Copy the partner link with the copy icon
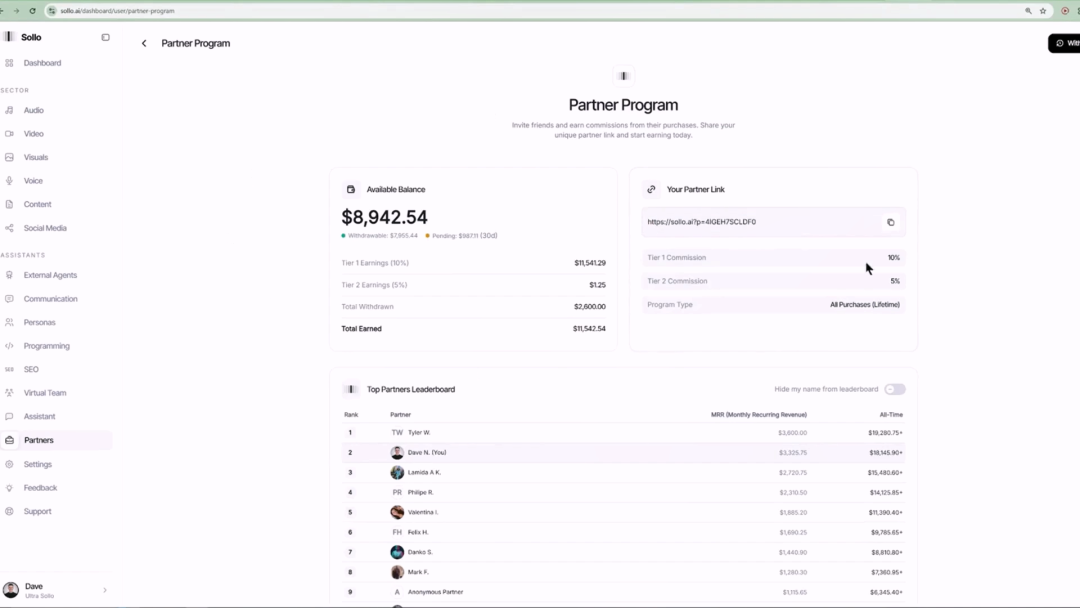This screenshot has width=1080, height=608. coord(891,222)
